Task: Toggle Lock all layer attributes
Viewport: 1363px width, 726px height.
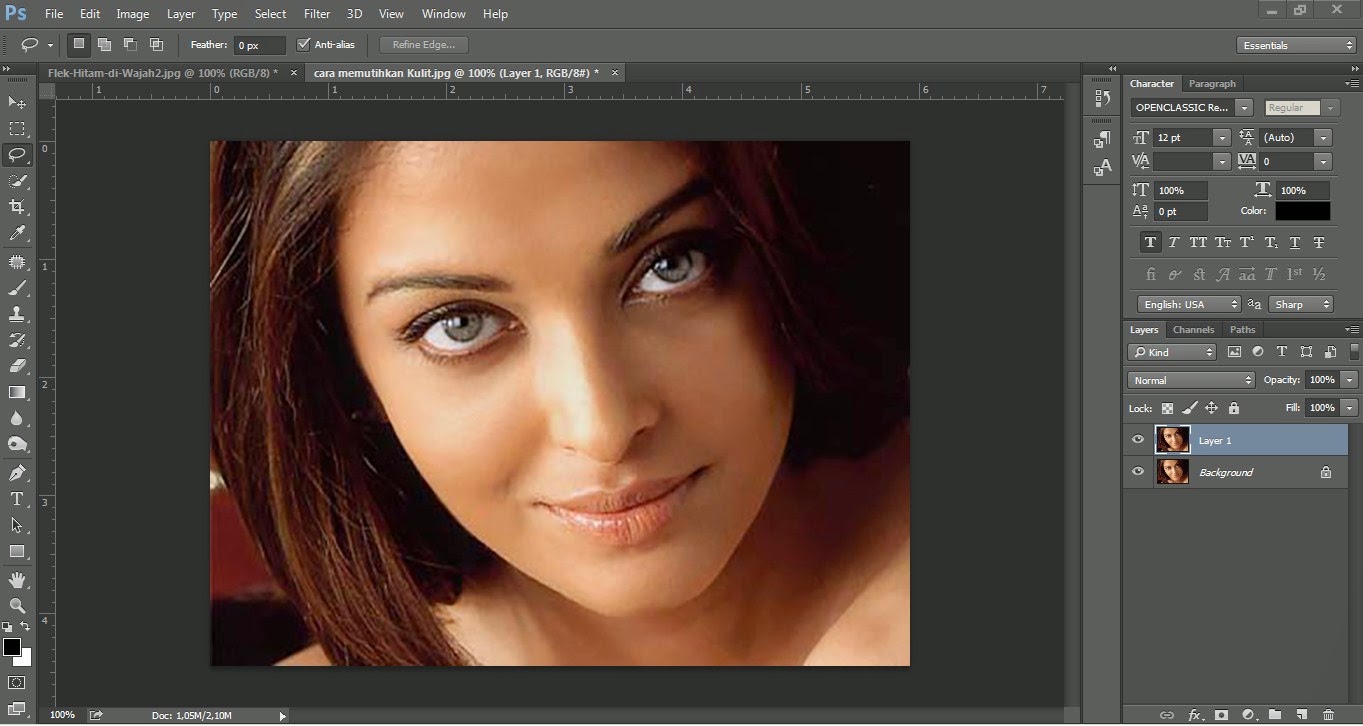Action: click(1234, 408)
